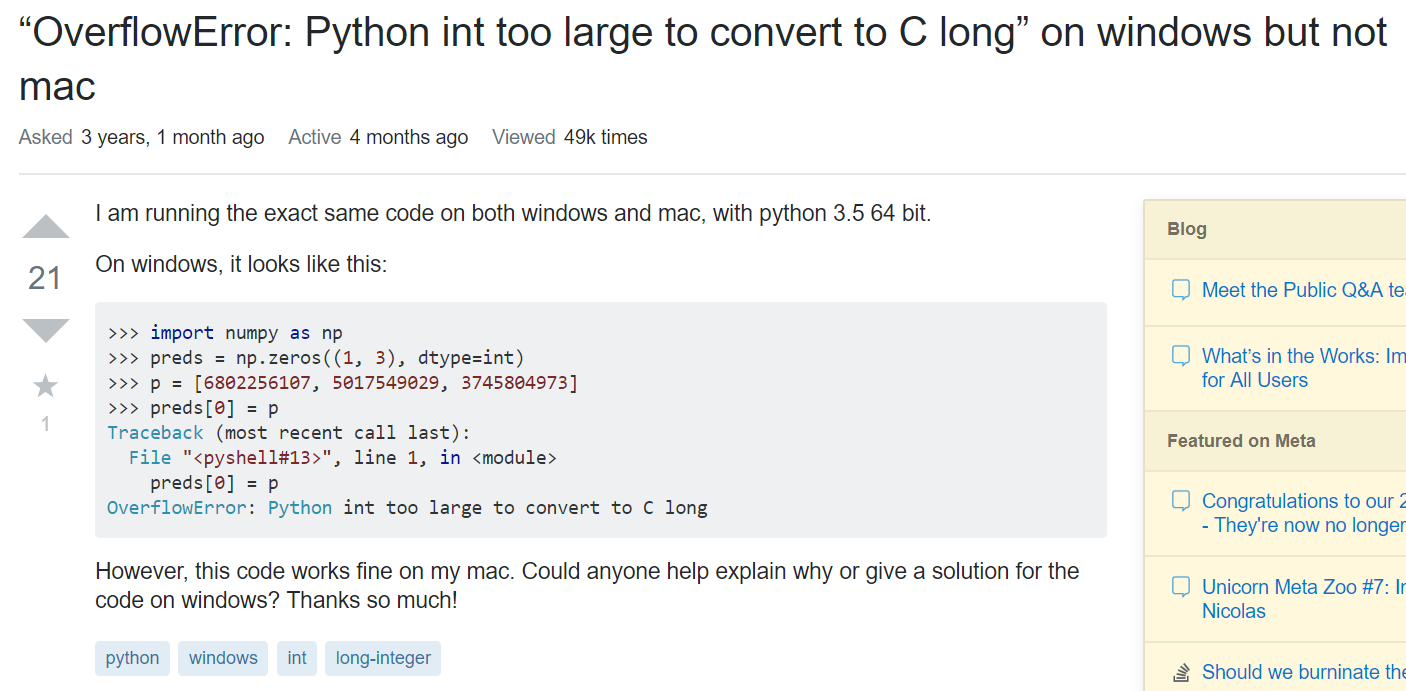Click the Stack Overflow icon beside Should we burninate
The width and height of the screenshot is (1406, 691).
pos(1180,672)
